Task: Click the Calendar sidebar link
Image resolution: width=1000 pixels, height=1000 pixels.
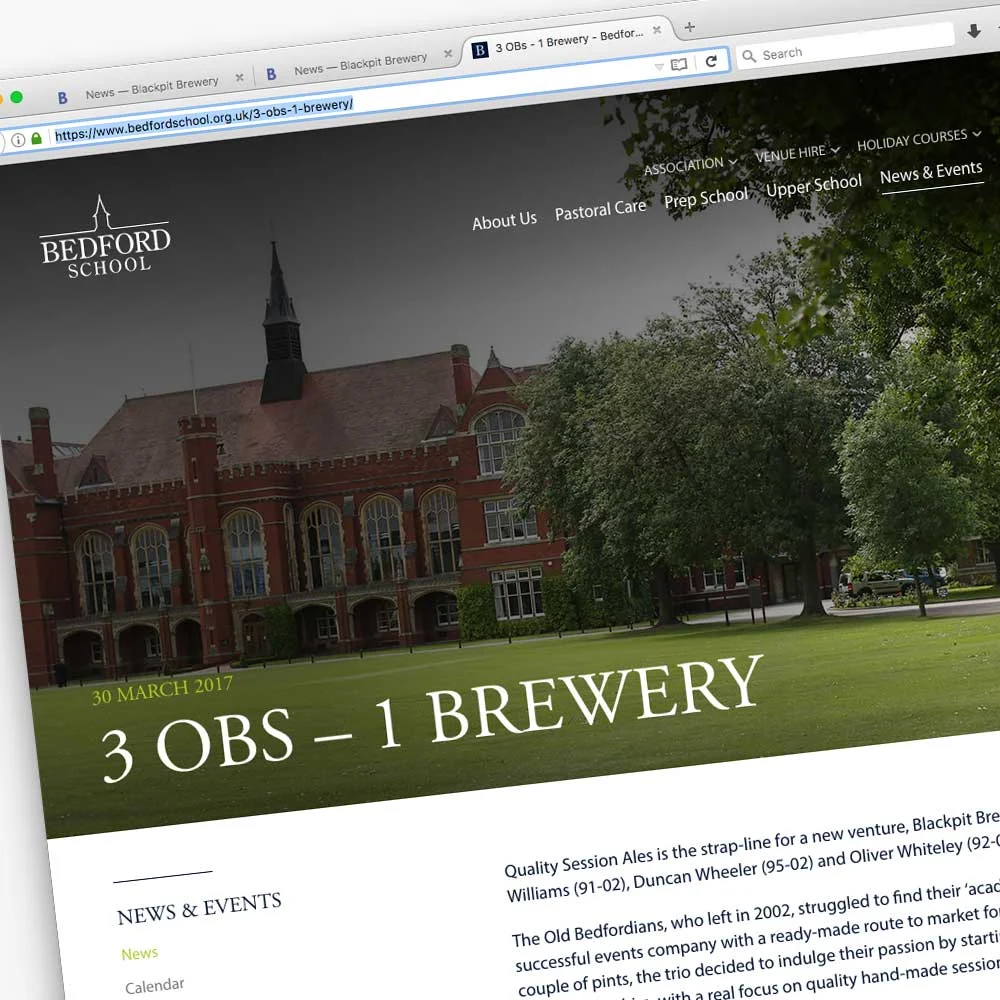Action: (154, 985)
